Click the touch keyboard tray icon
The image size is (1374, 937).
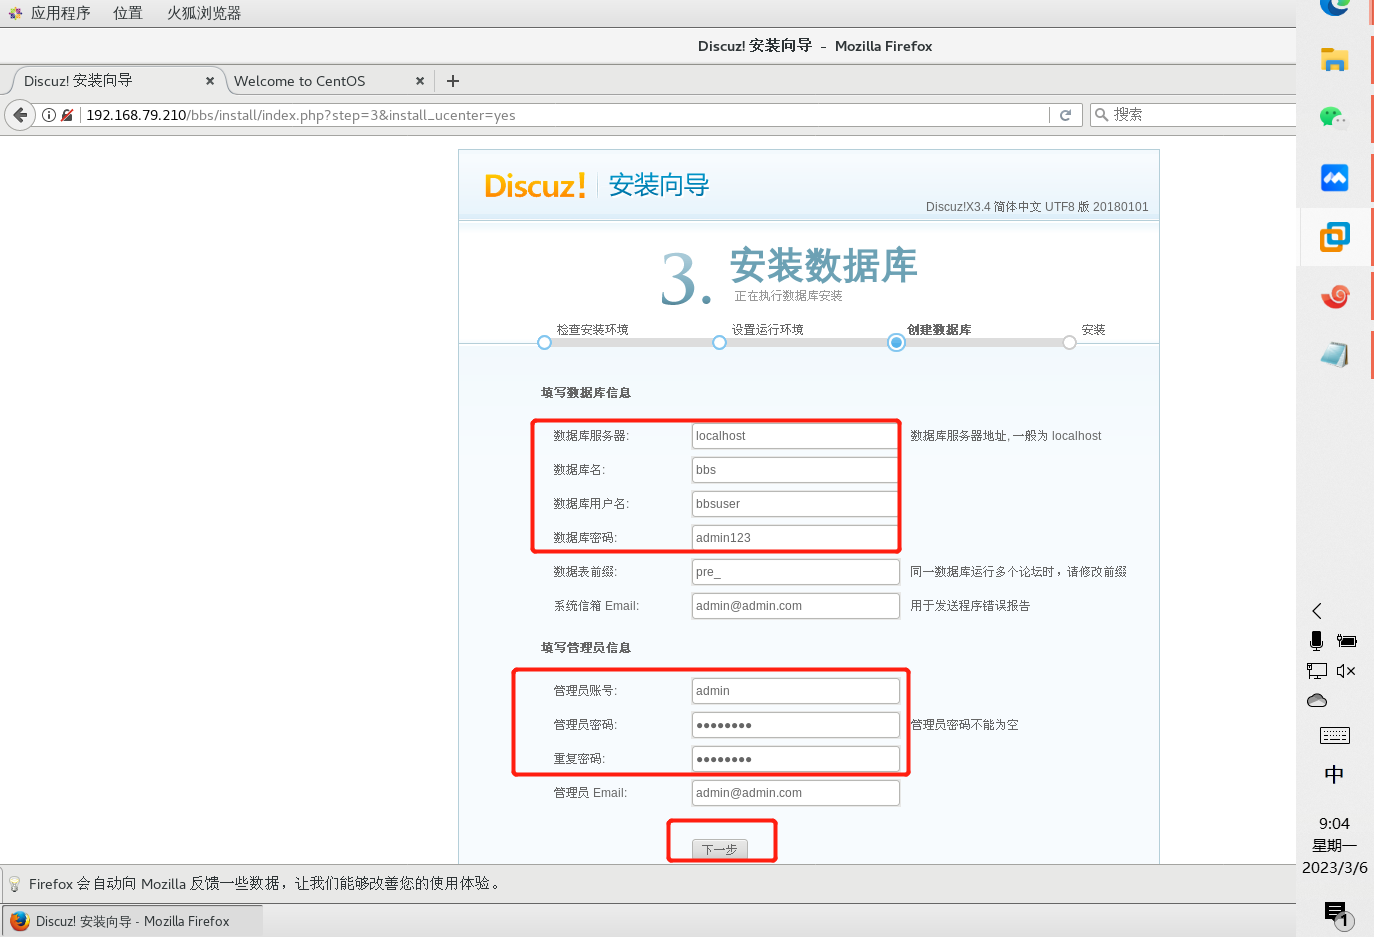coord(1334,736)
